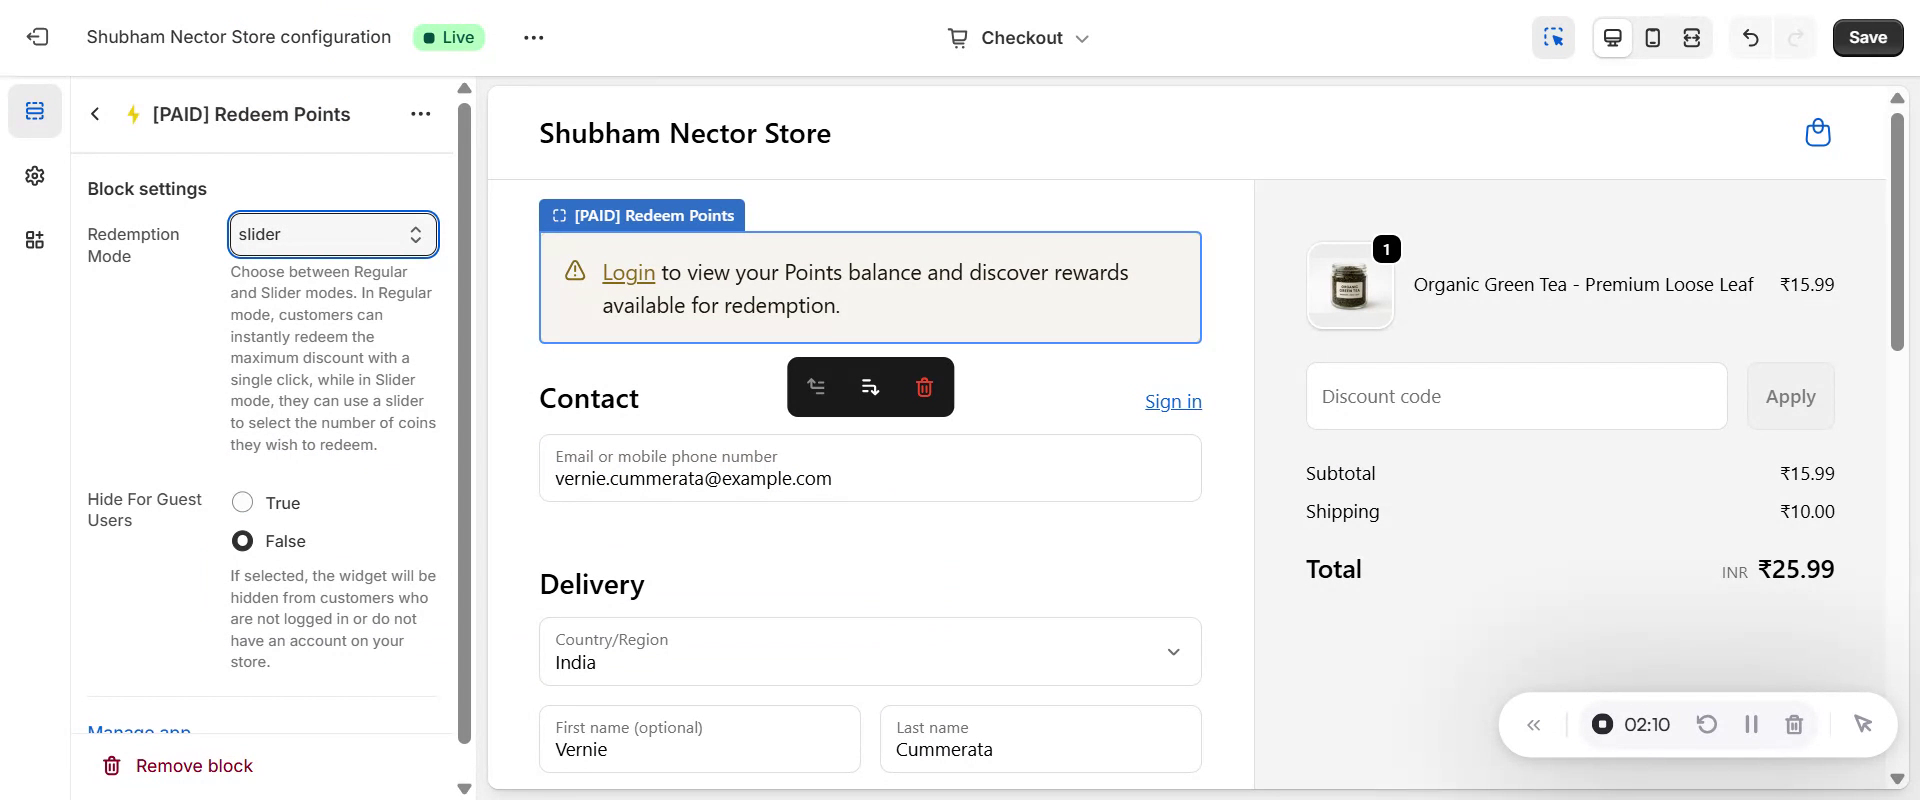Expand the Country/Region India dropdown
Viewport: 1920px width, 800px height.
click(x=870, y=651)
